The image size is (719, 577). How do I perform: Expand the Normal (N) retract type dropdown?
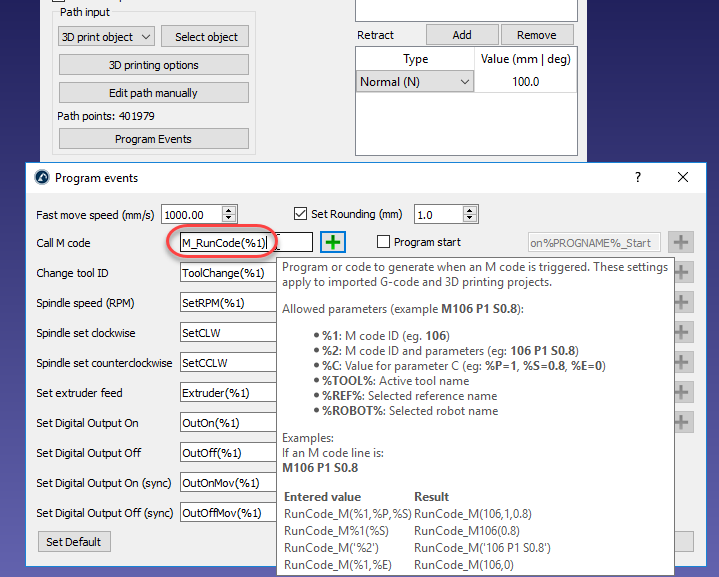click(x=416, y=82)
